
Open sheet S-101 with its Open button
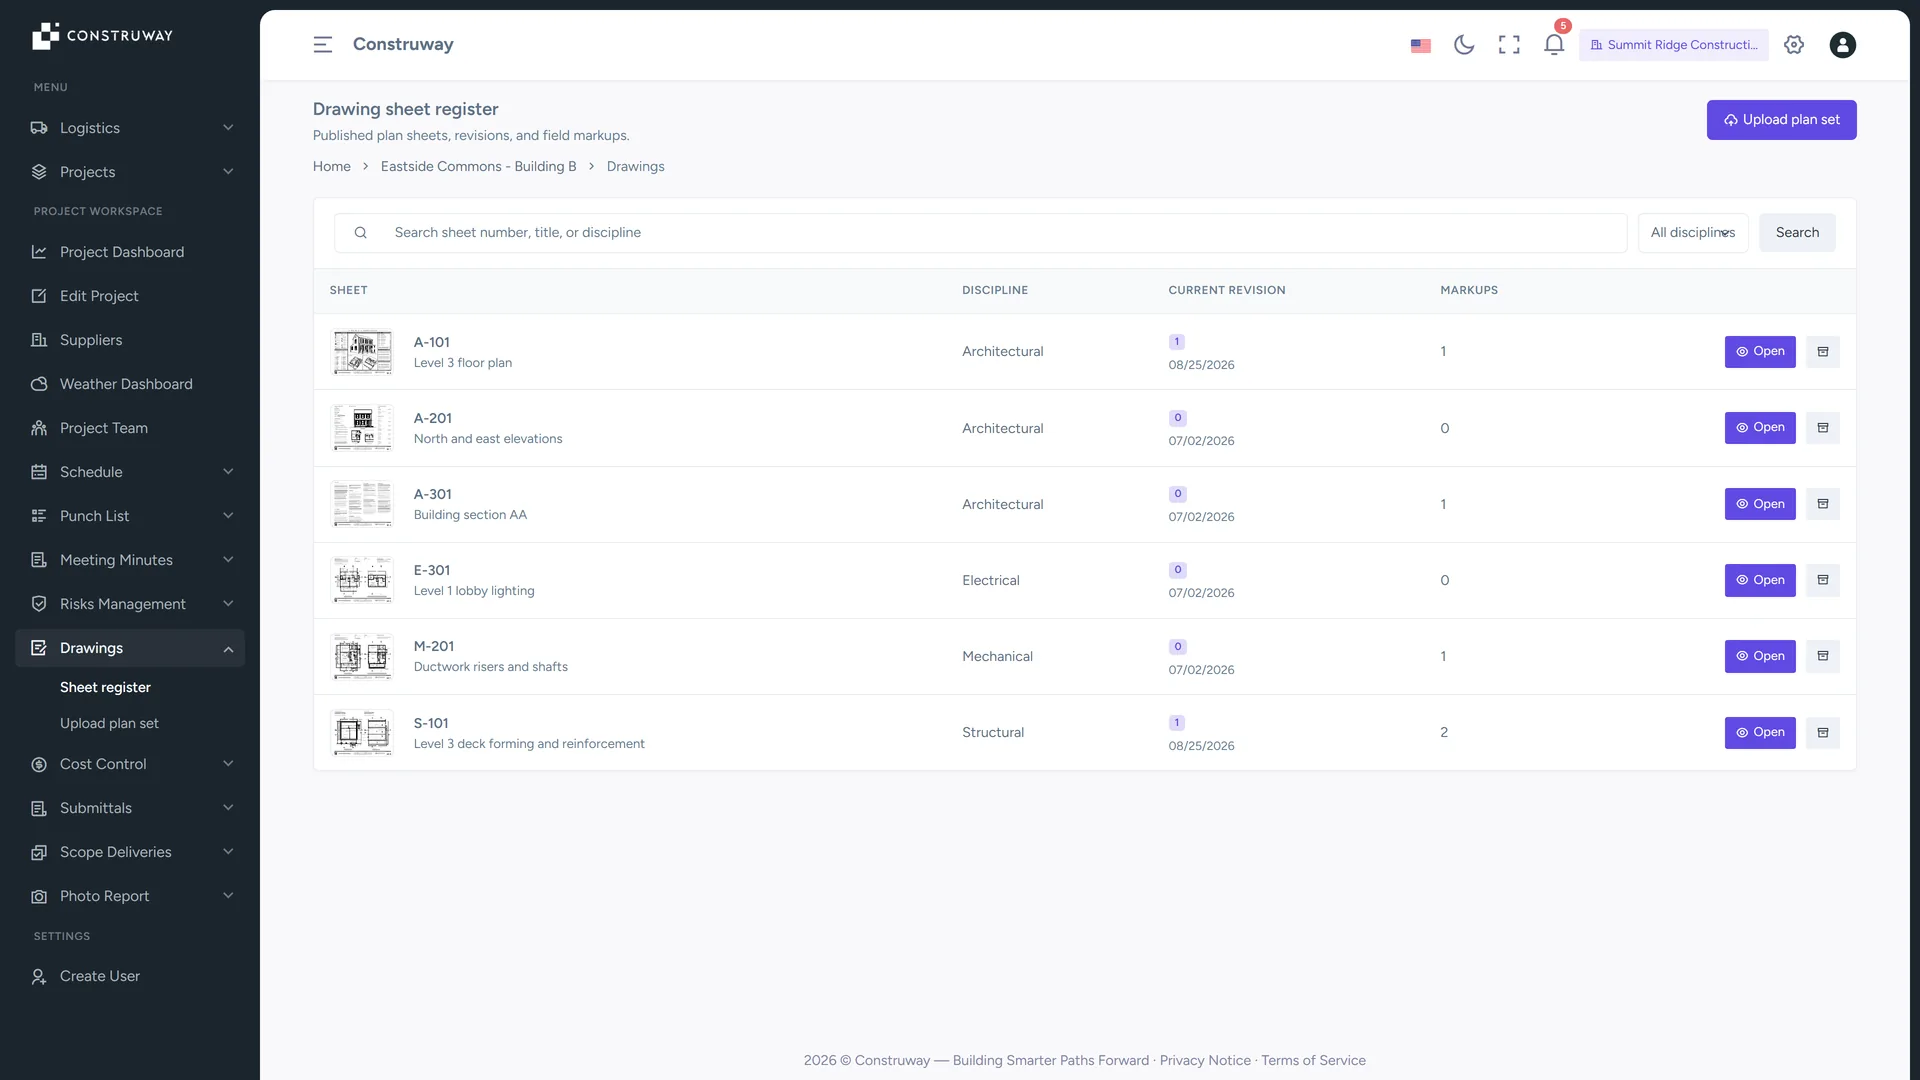click(1760, 733)
